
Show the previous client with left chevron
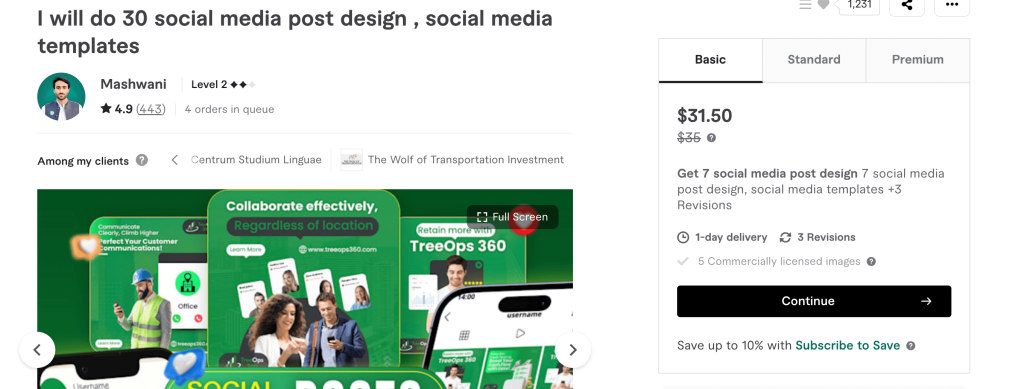pyautogui.click(x=174, y=160)
